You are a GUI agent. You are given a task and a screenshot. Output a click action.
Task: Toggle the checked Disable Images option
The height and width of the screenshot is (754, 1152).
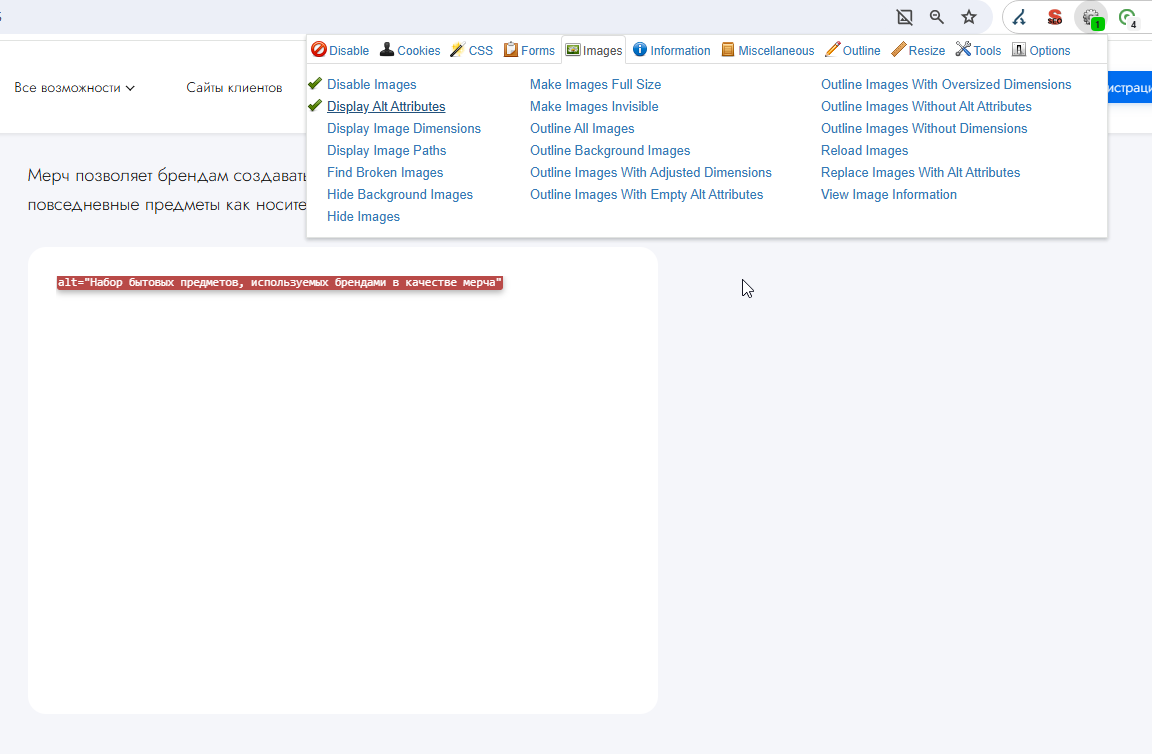tap(372, 85)
